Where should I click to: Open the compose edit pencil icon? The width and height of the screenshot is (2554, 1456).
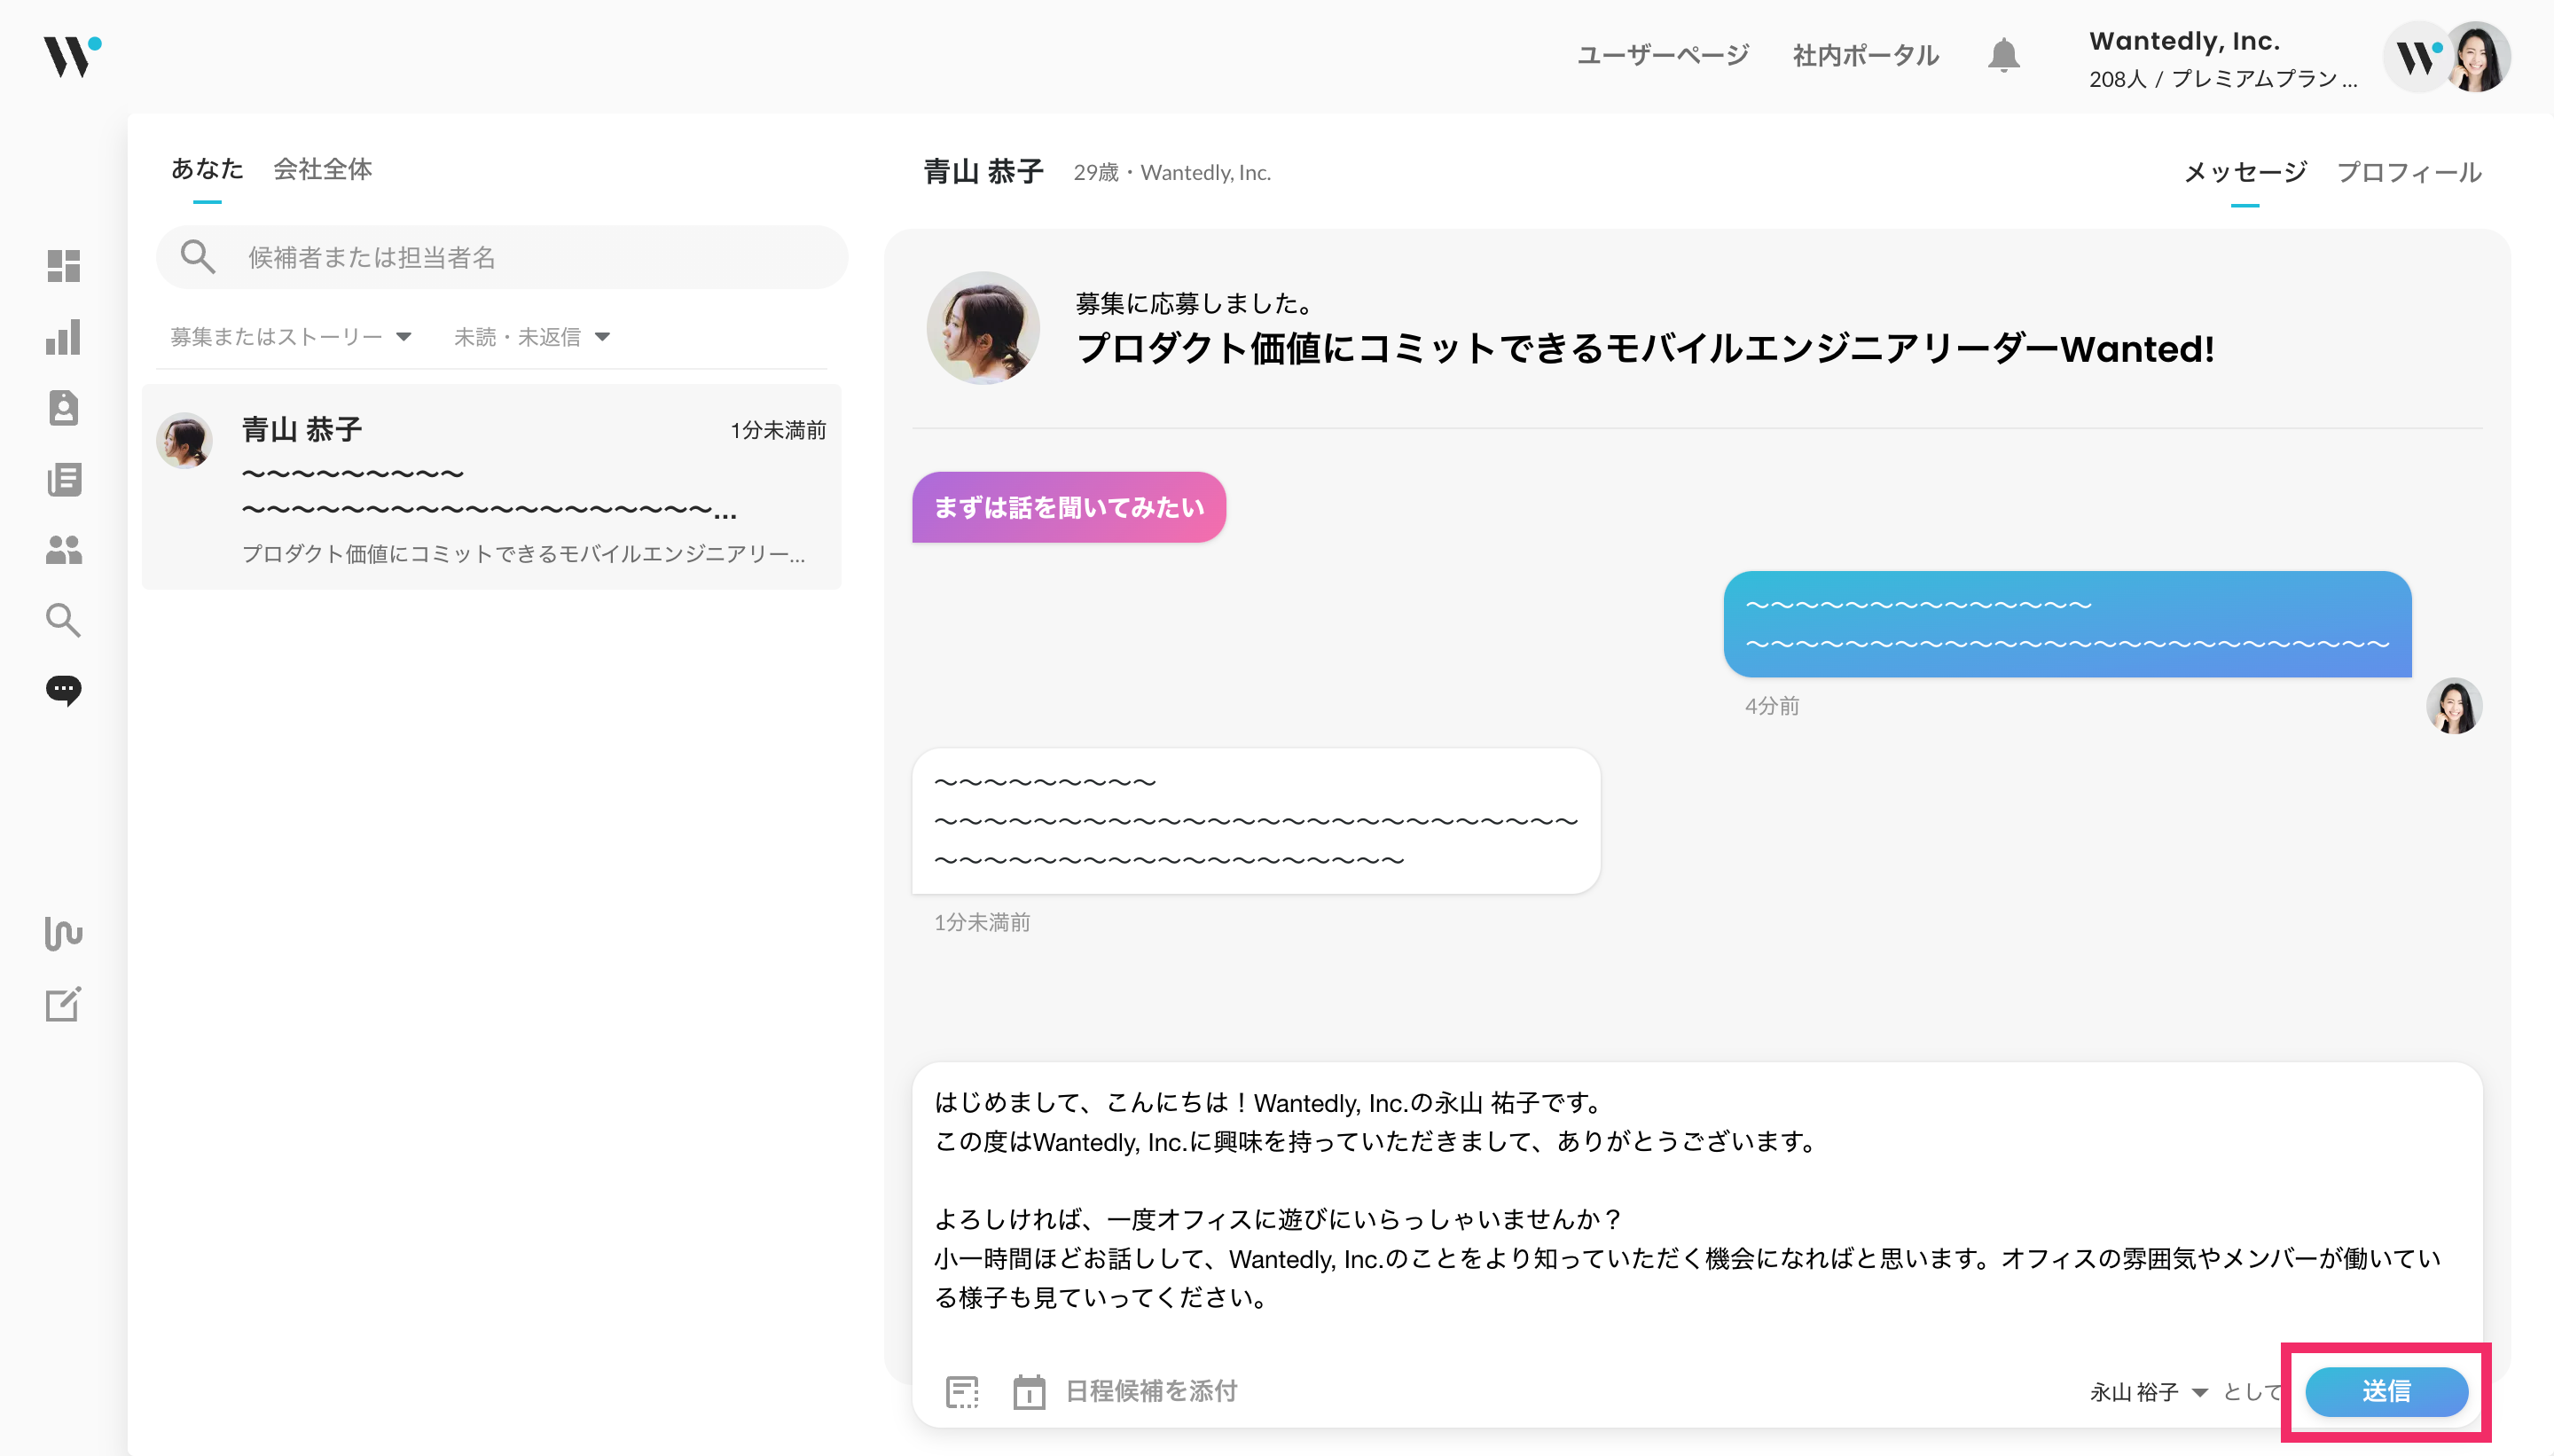click(63, 1004)
